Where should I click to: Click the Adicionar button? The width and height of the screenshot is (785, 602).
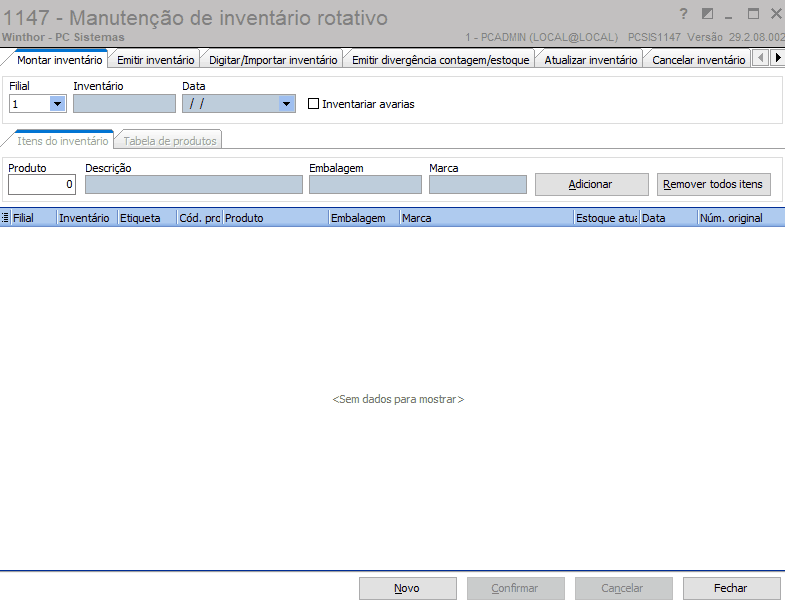591,184
